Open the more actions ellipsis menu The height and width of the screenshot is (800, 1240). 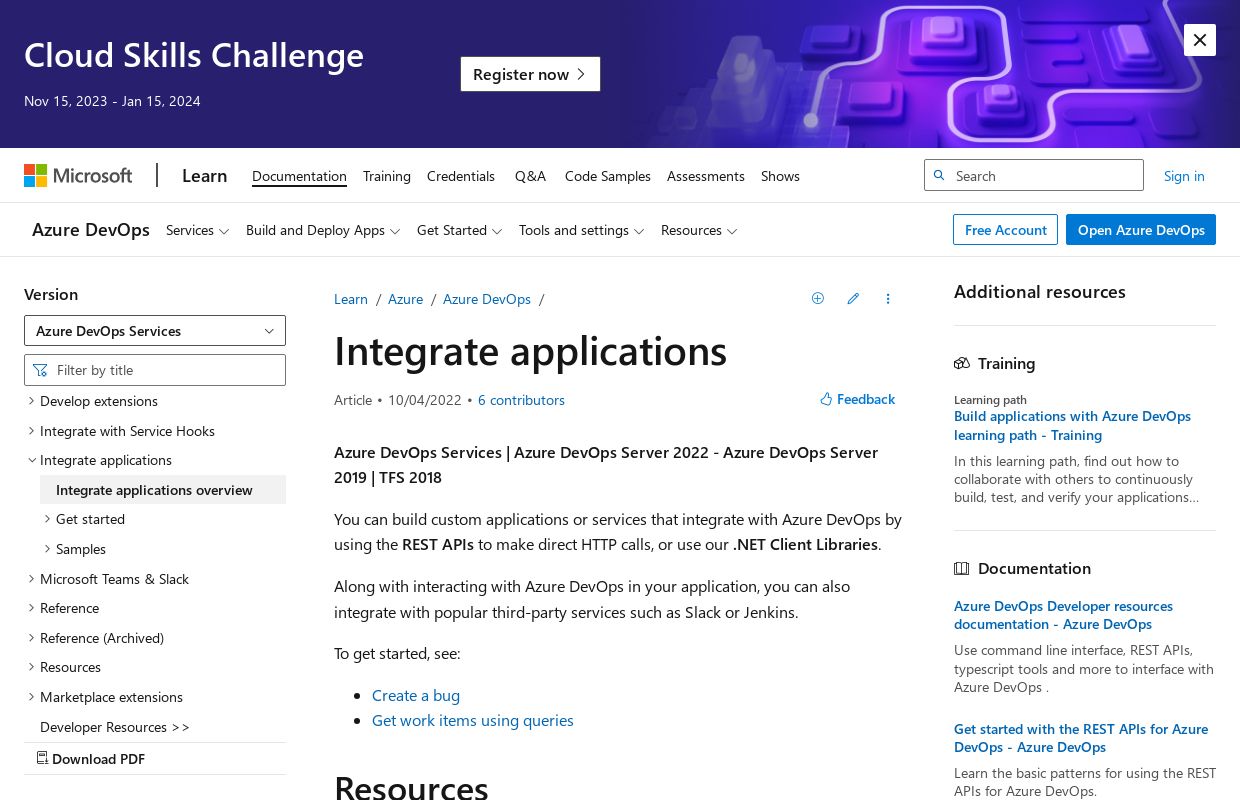click(888, 298)
